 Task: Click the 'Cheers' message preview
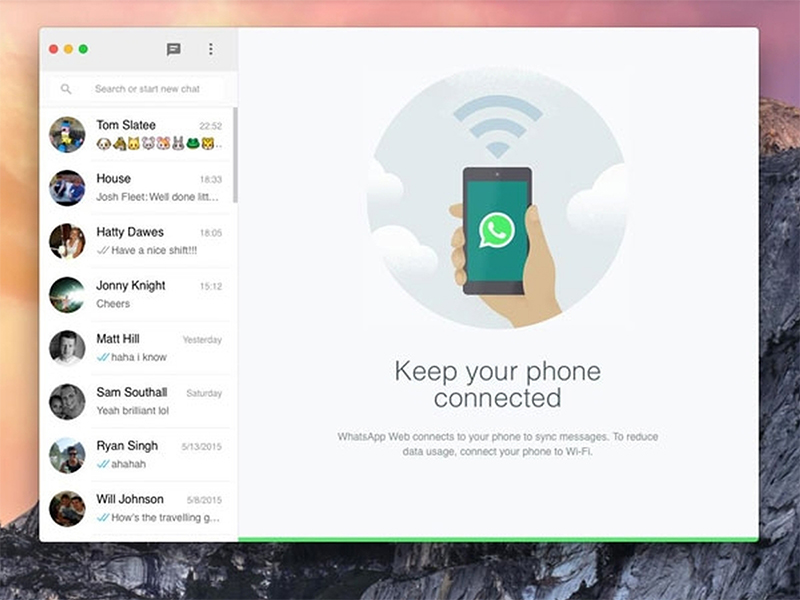pyautogui.click(x=113, y=304)
